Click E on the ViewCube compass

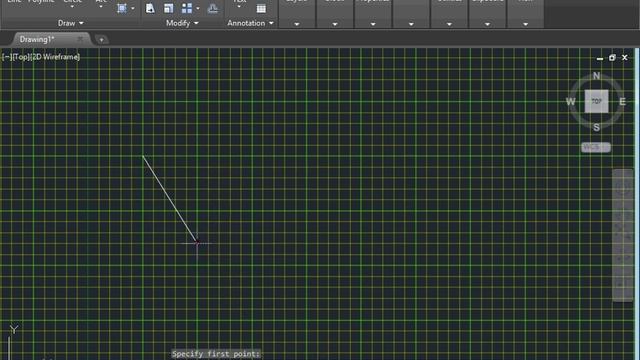(x=622, y=102)
